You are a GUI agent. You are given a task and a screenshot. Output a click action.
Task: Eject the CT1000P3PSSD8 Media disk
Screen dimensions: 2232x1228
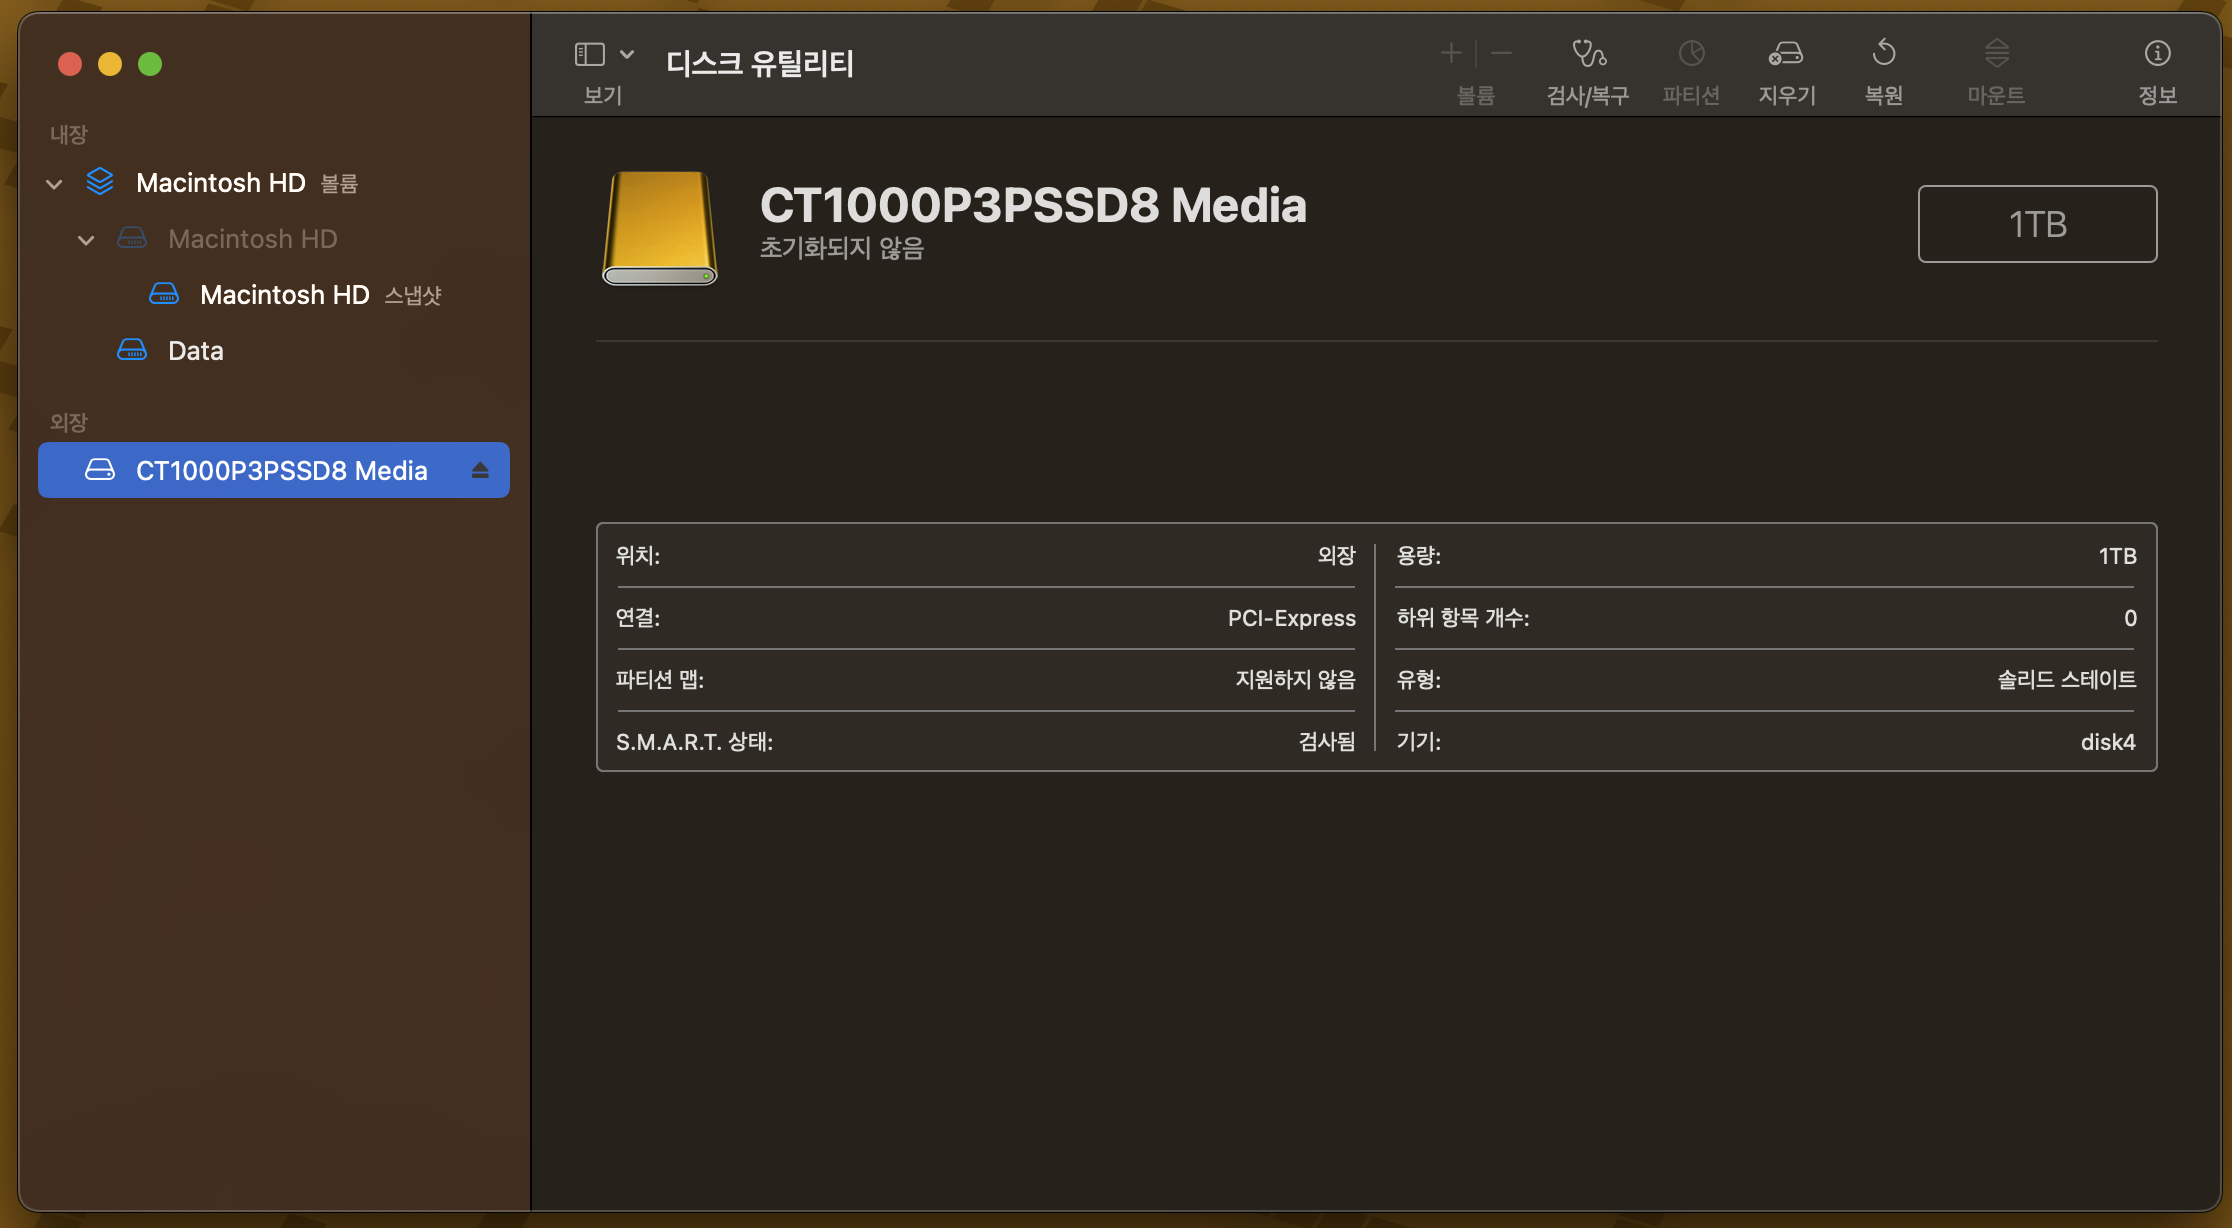pos(480,470)
